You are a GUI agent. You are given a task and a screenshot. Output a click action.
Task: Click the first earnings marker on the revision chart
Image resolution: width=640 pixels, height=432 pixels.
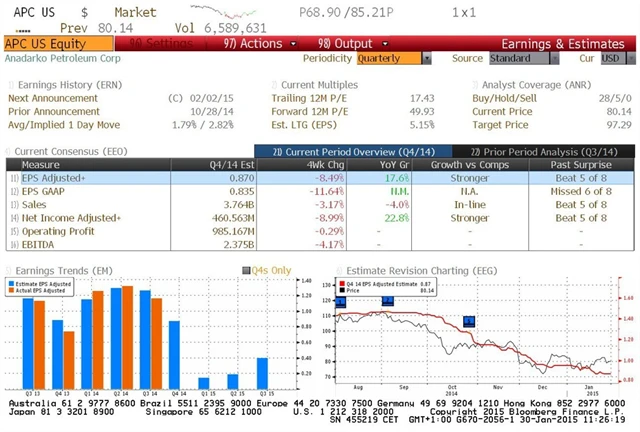[x=340, y=301]
